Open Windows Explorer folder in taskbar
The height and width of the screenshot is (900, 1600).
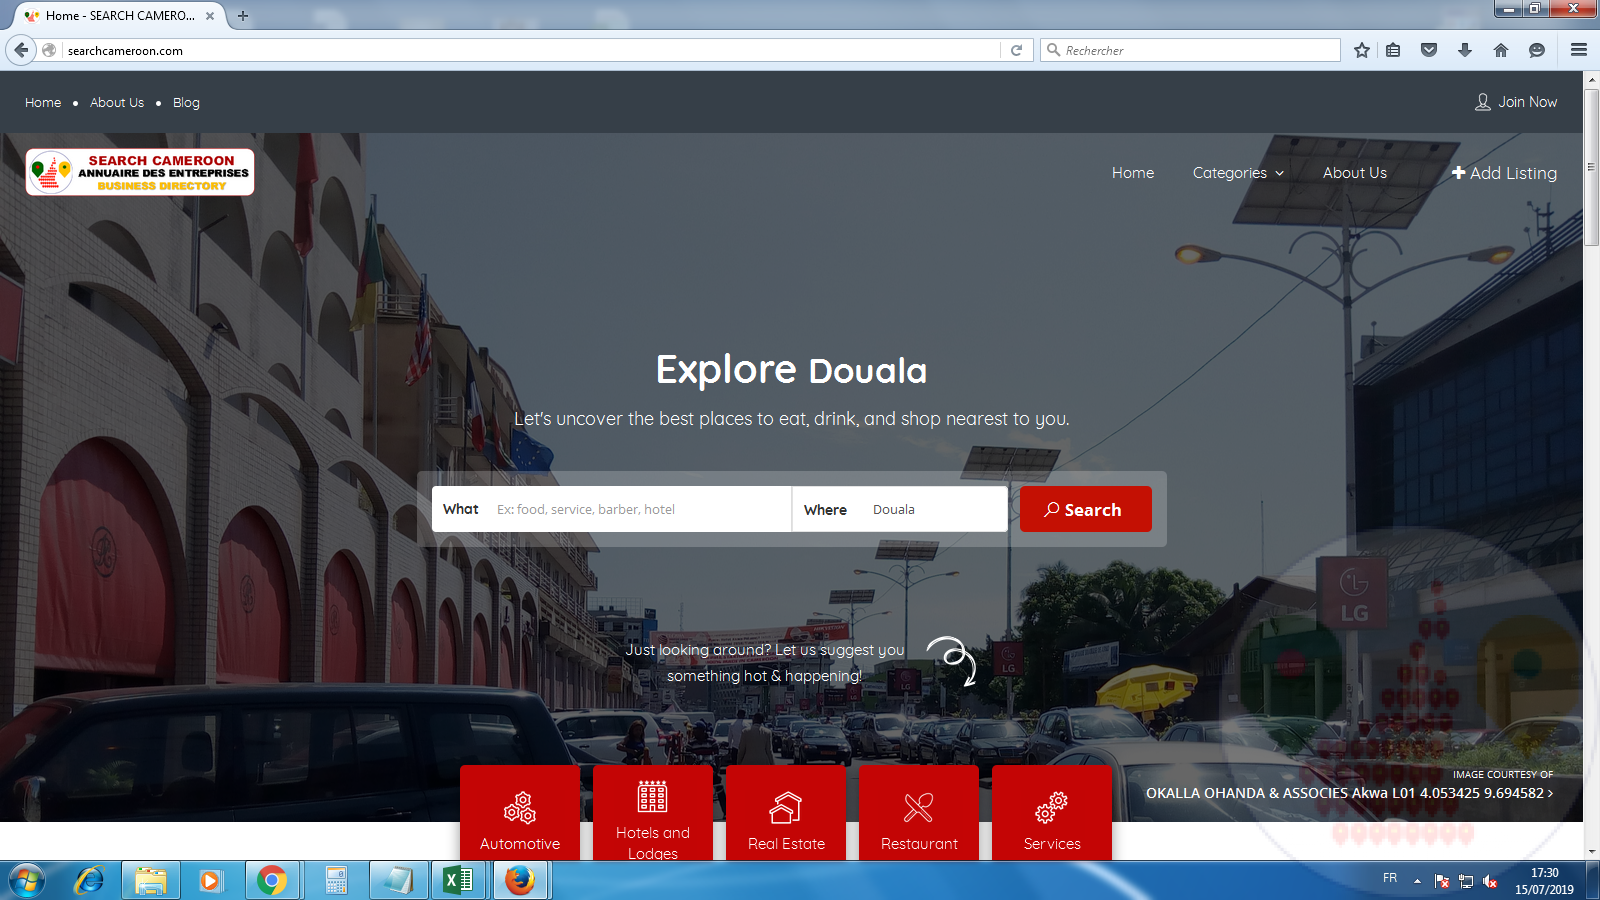coord(151,881)
